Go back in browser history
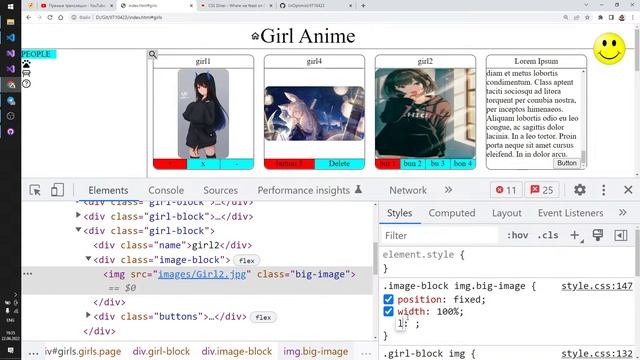 (x=29, y=18)
